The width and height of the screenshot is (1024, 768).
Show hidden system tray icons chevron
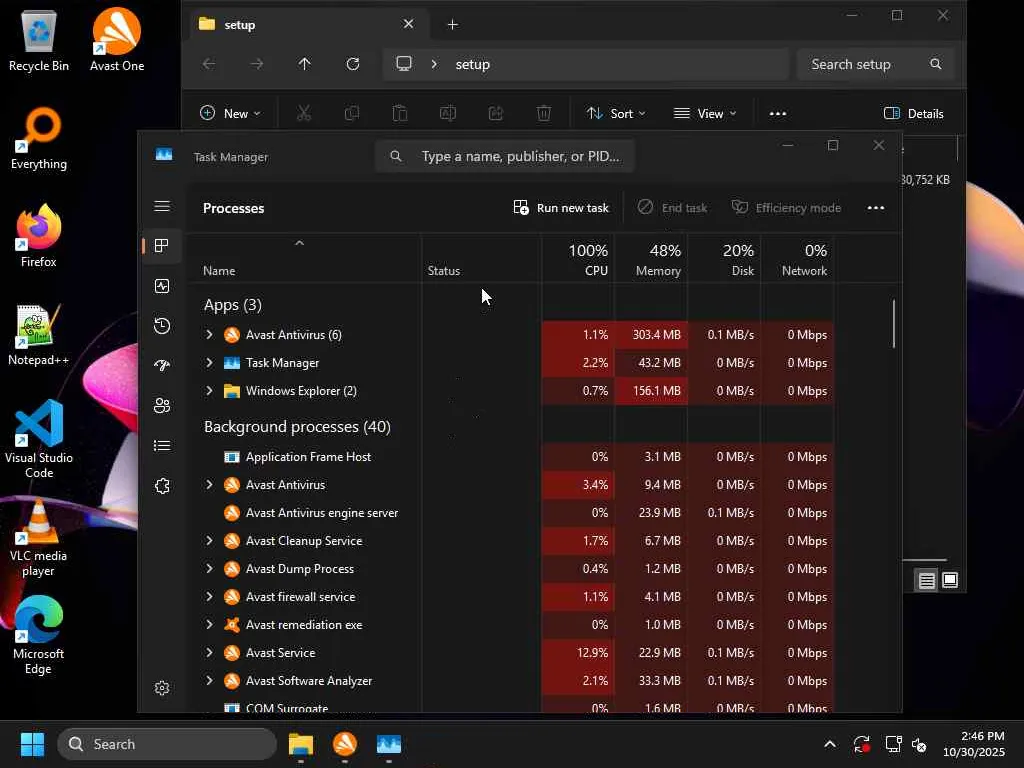[829, 744]
